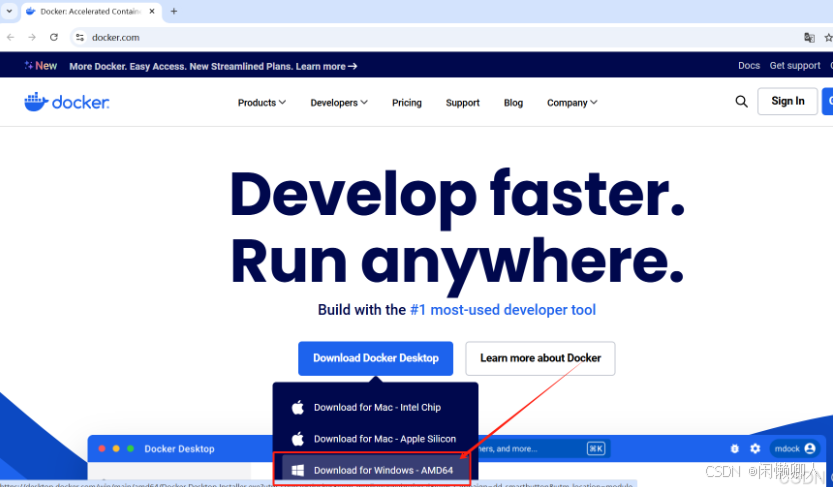833x487 pixels.
Task: Click the Get support link
Action: coord(795,65)
